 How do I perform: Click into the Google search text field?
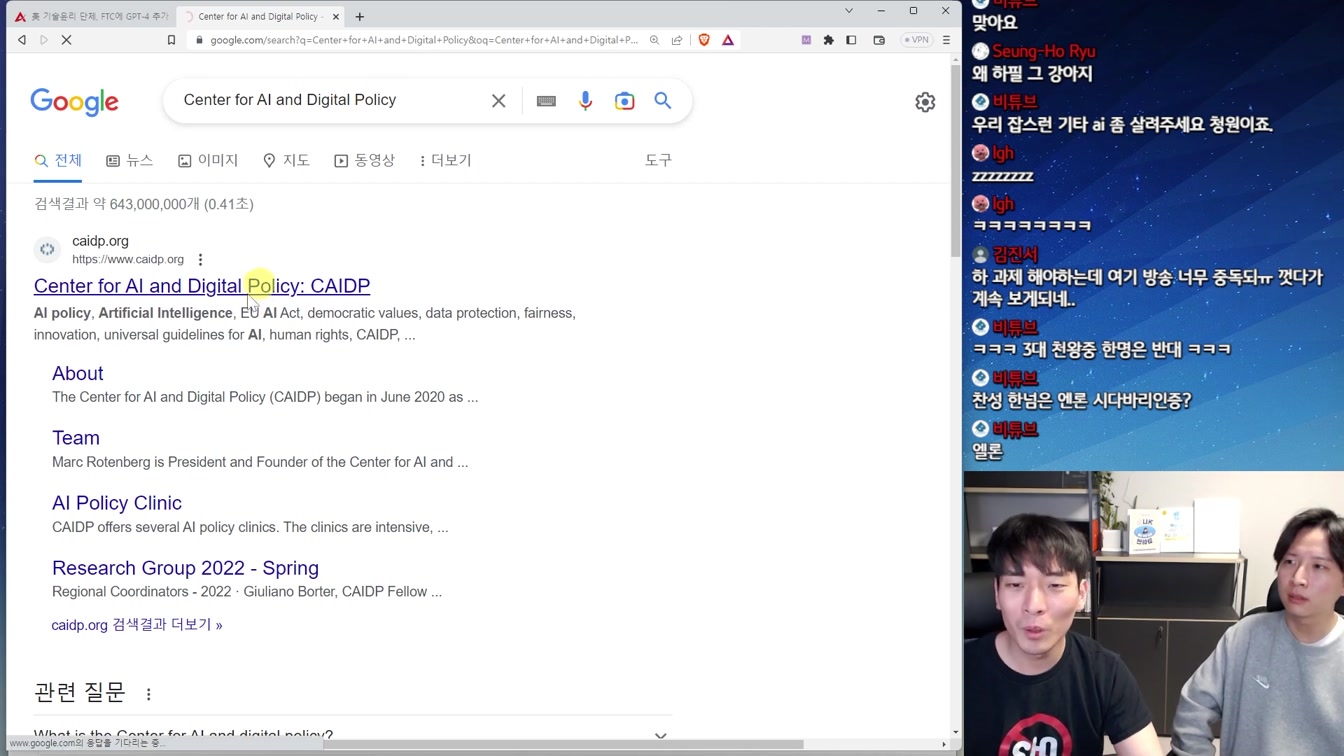click(x=330, y=100)
